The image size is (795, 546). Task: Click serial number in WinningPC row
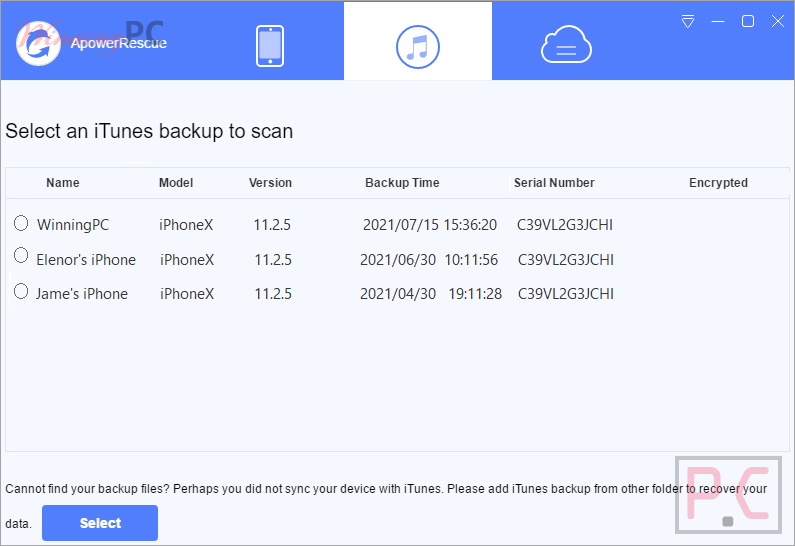565,225
